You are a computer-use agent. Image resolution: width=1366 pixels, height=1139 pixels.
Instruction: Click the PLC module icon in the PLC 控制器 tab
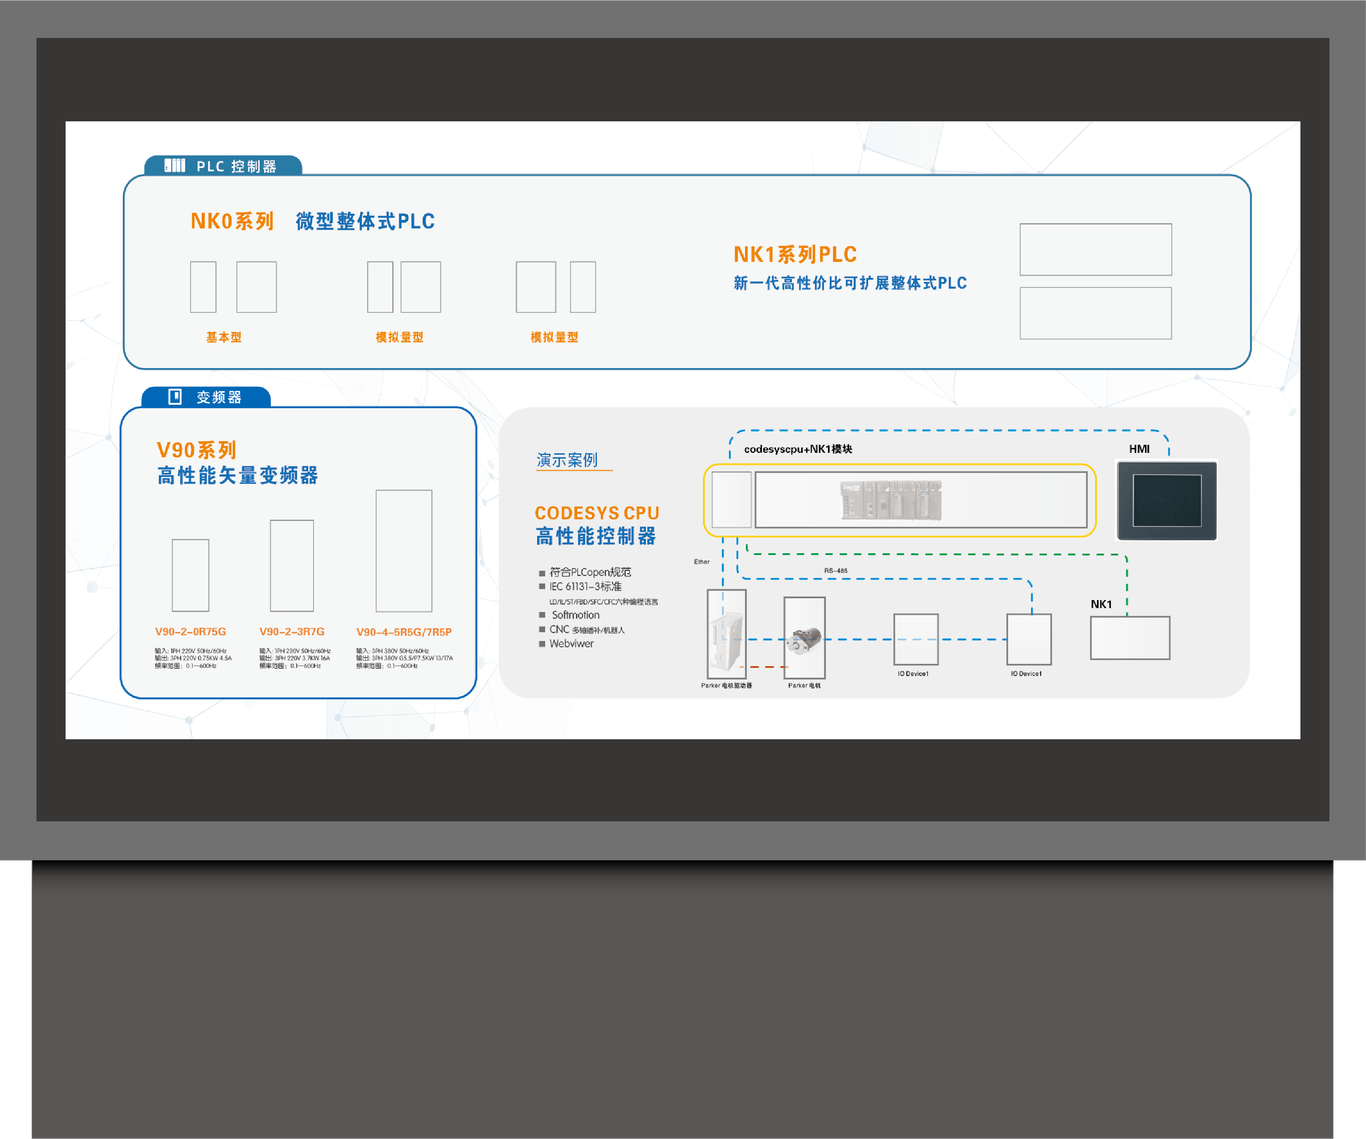coord(175,166)
